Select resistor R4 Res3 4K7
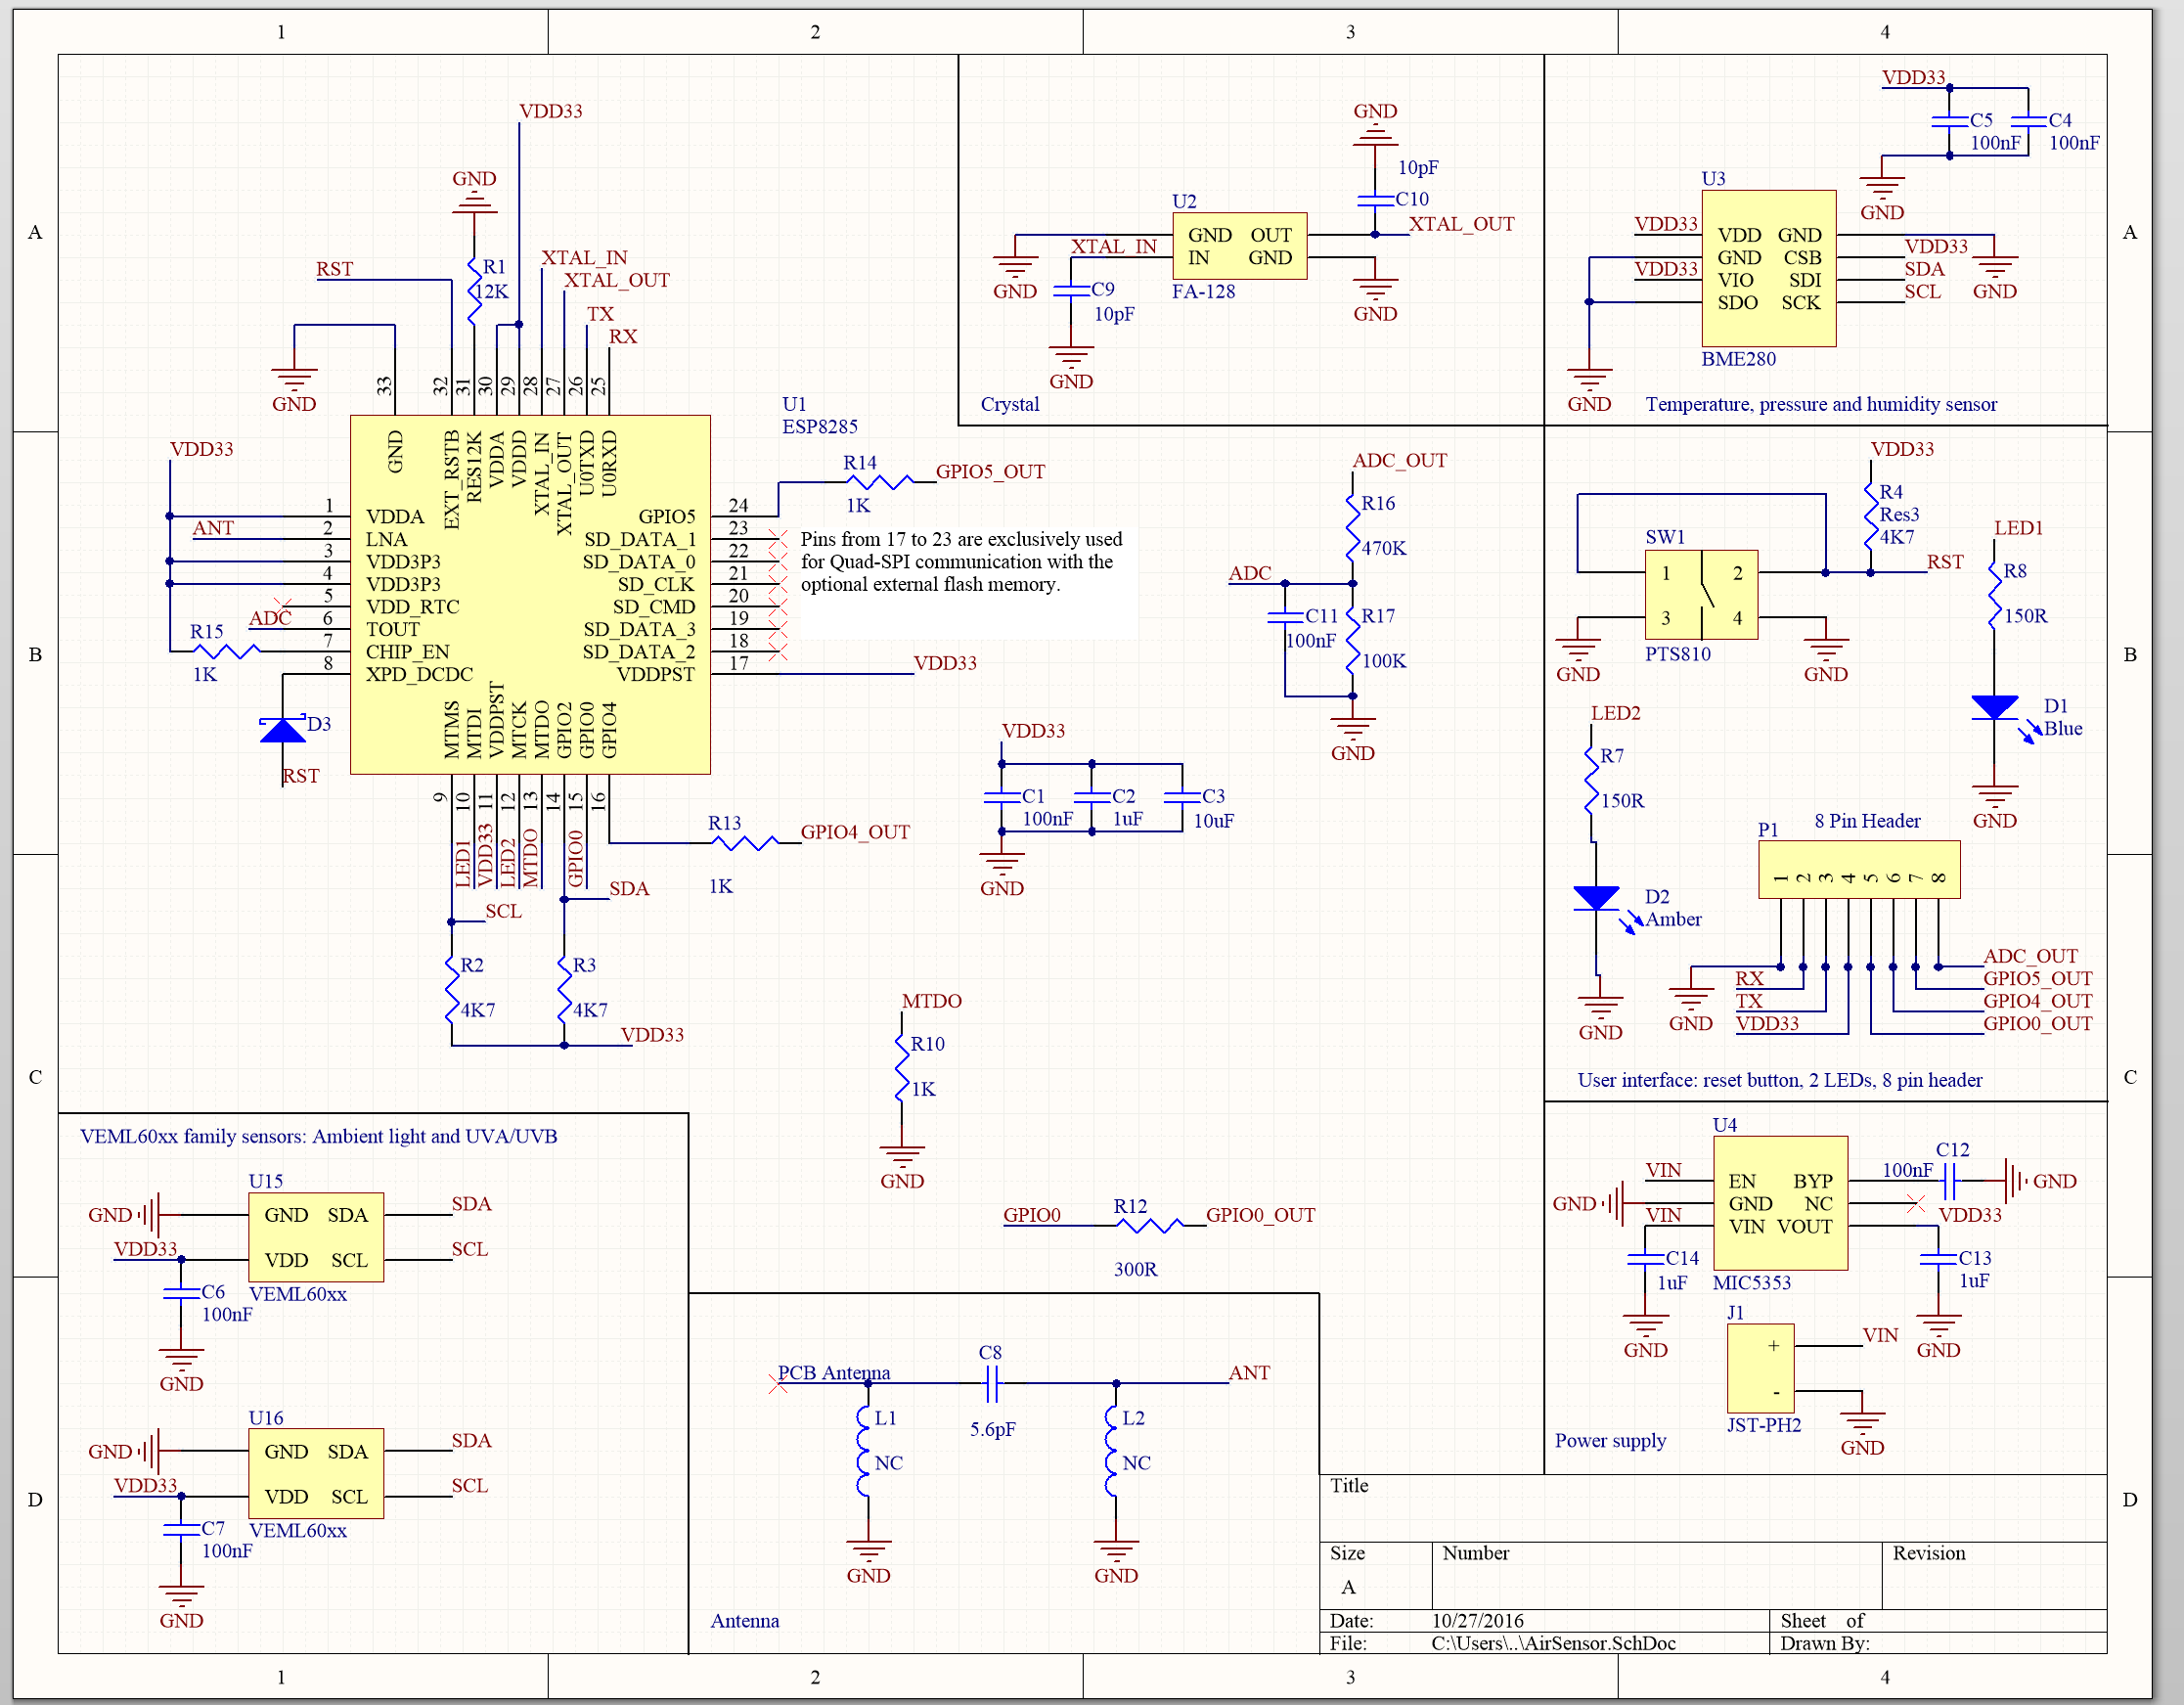The height and width of the screenshot is (1705, 2184). pyautogui.click(x=1870, y=516)
